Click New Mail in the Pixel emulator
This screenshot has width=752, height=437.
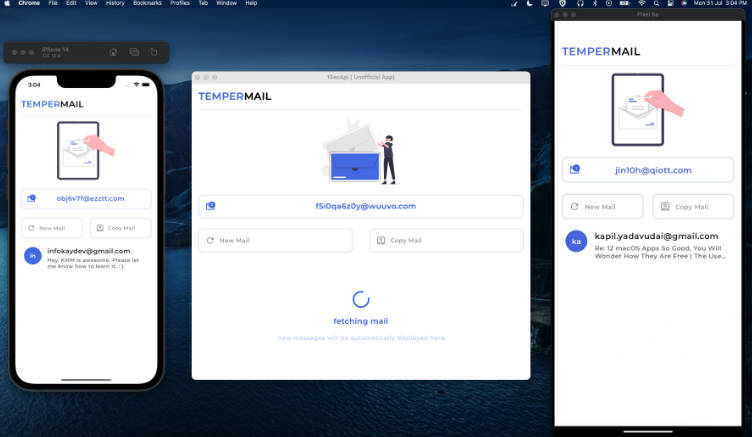coord(602,206)
